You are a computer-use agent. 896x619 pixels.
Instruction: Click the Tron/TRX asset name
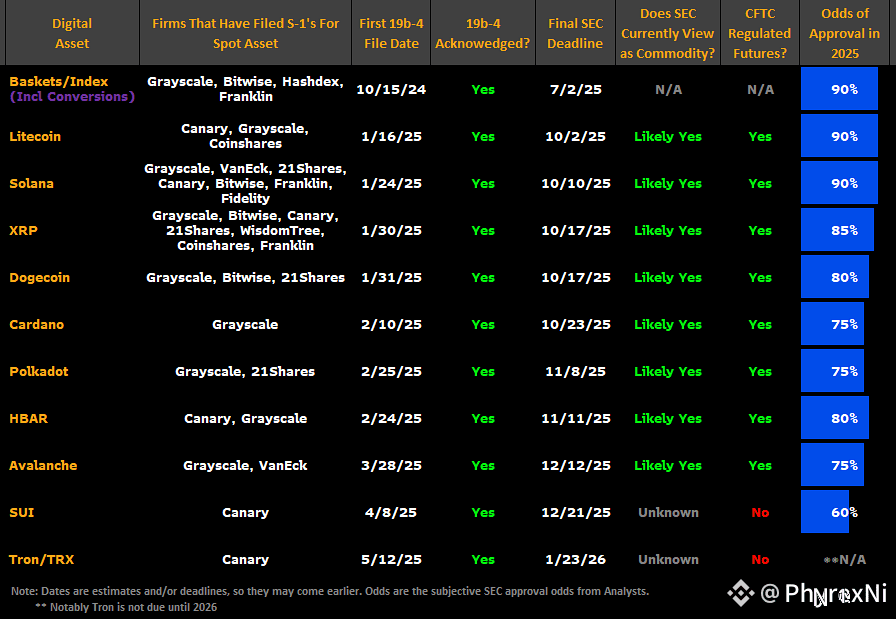[42, 560]
